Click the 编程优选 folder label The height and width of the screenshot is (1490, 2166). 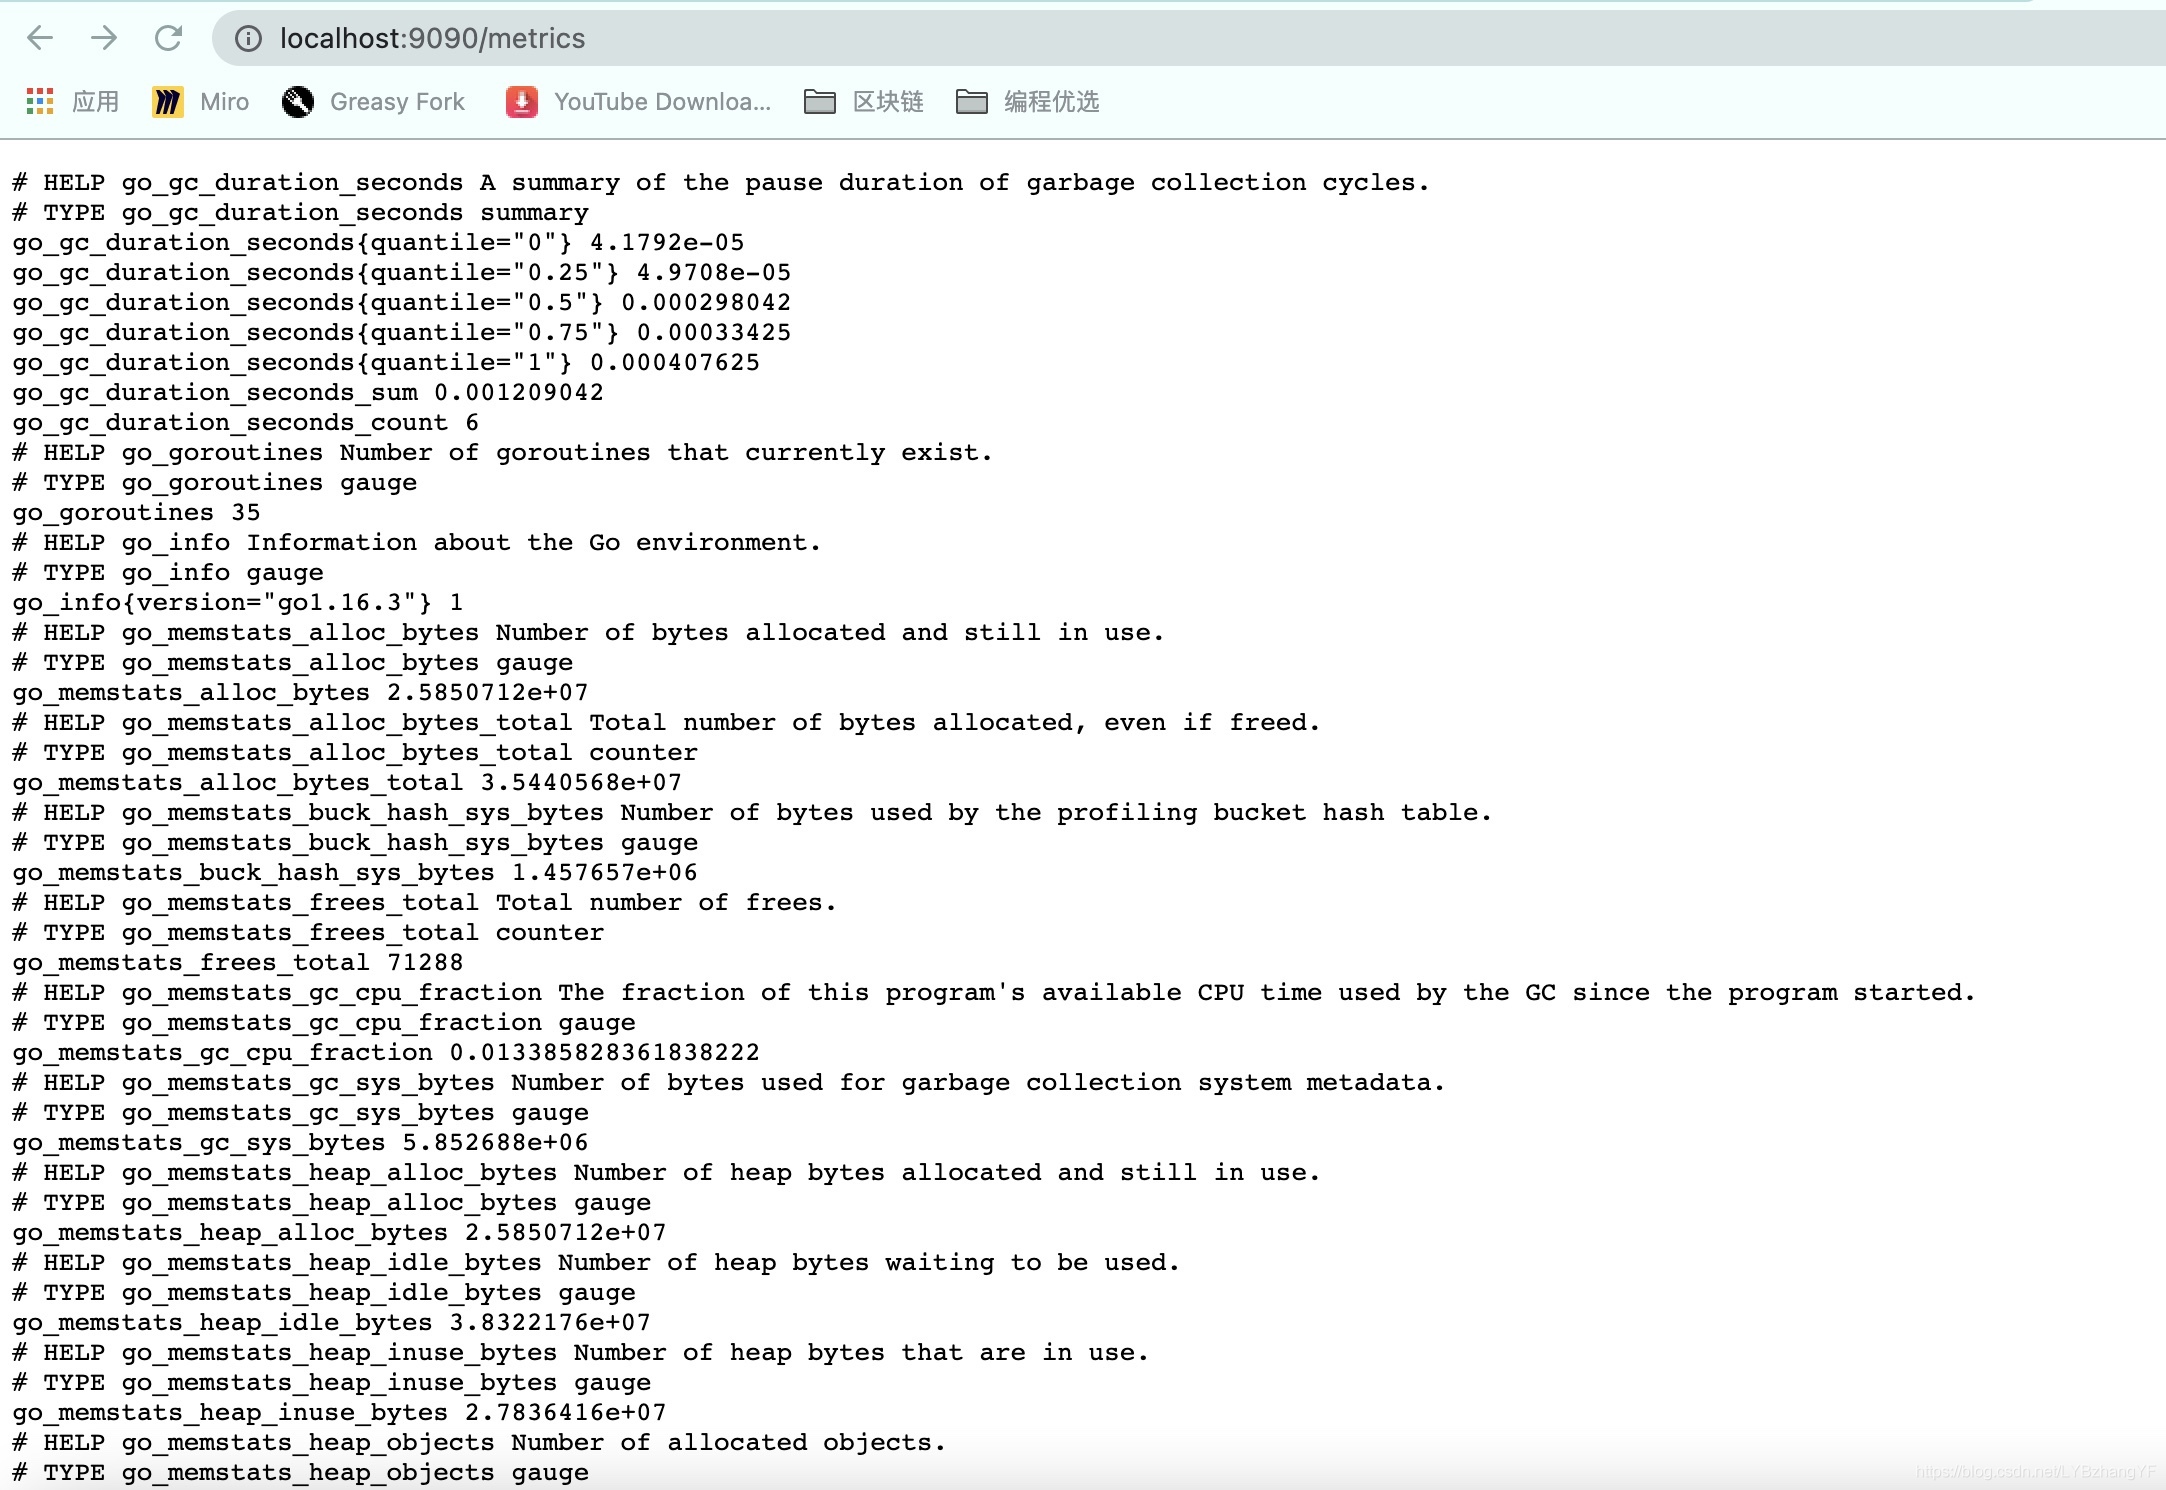click(x=1052, y=101)
